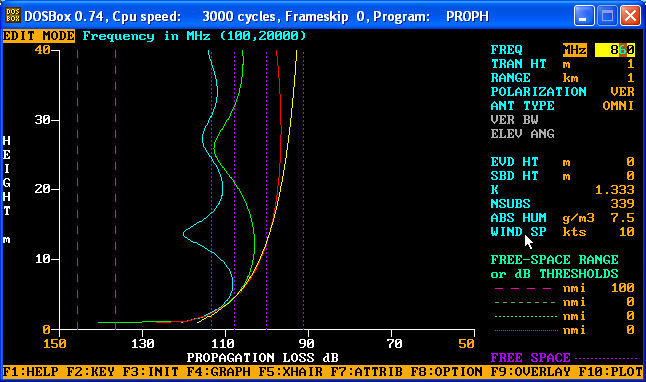Select the EVD HT value 0
The height and width of the screenshot is (382, 646).
[x=630, y=162]
